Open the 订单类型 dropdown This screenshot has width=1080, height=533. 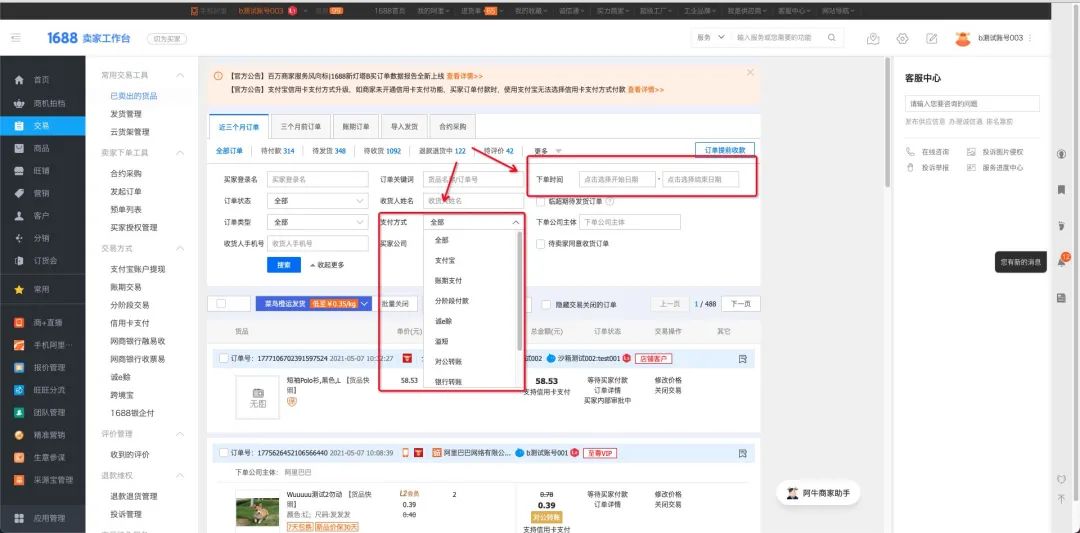coord(318,222)
